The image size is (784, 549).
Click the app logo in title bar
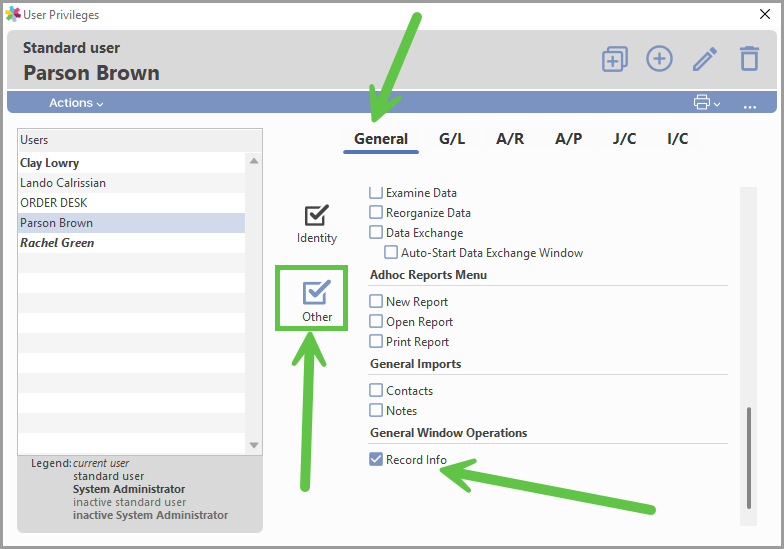(12, 14)
